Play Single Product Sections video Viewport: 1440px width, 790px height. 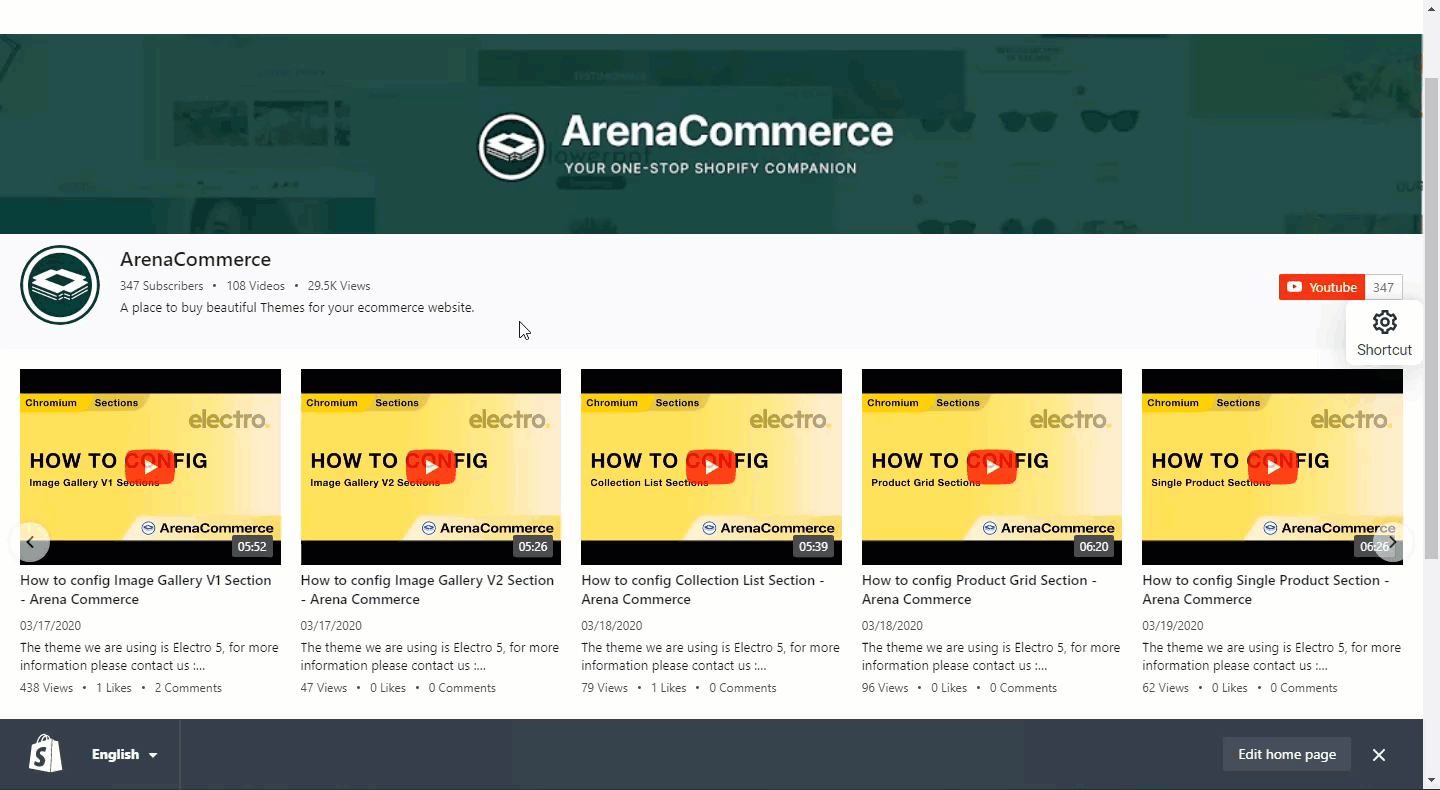(1272, 466)
